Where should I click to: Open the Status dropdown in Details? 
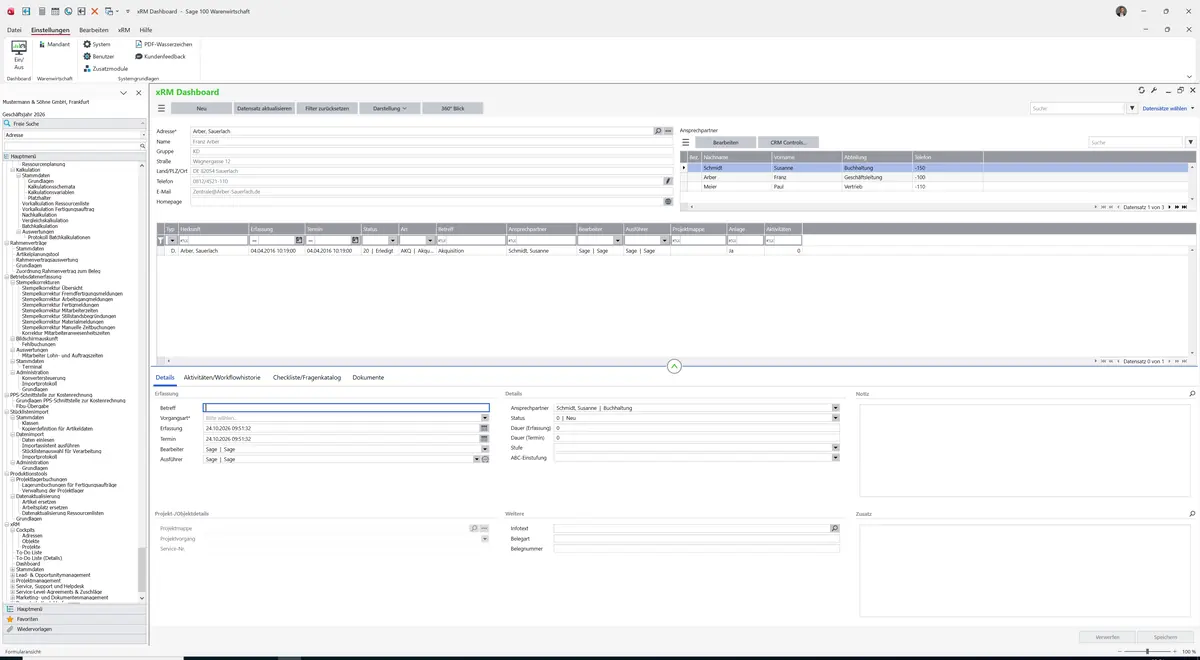pos(835,418)
